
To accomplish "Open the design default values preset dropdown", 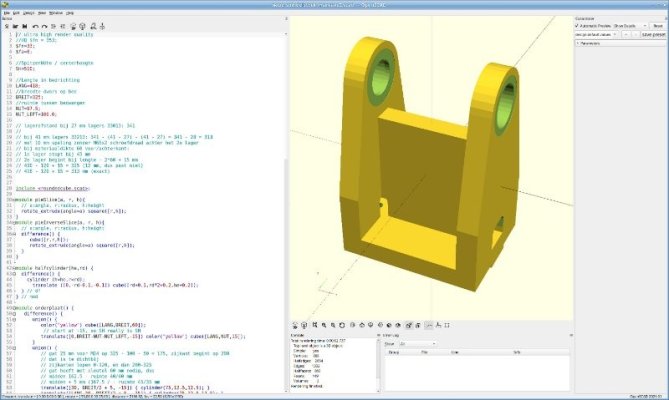I will pos(596,35).
